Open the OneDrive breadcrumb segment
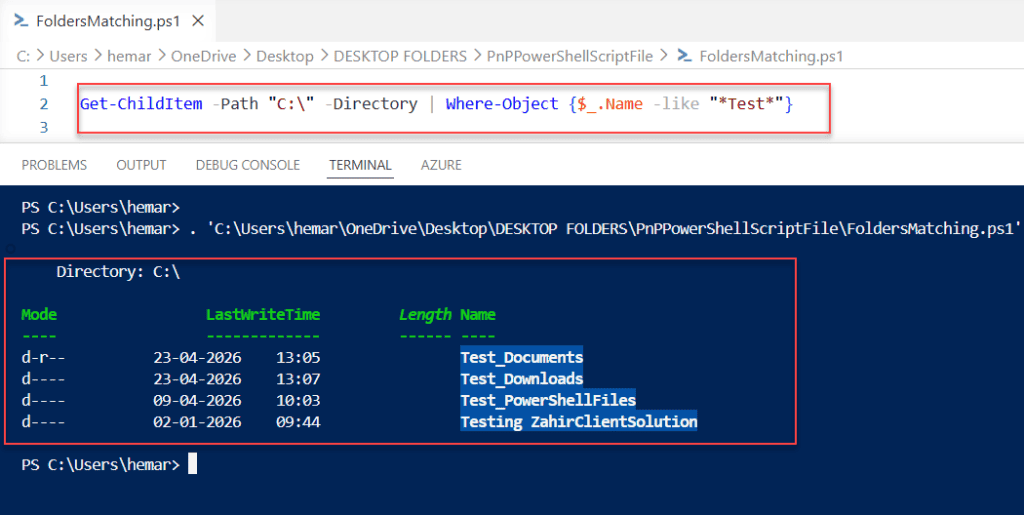 tap(203, 57)
